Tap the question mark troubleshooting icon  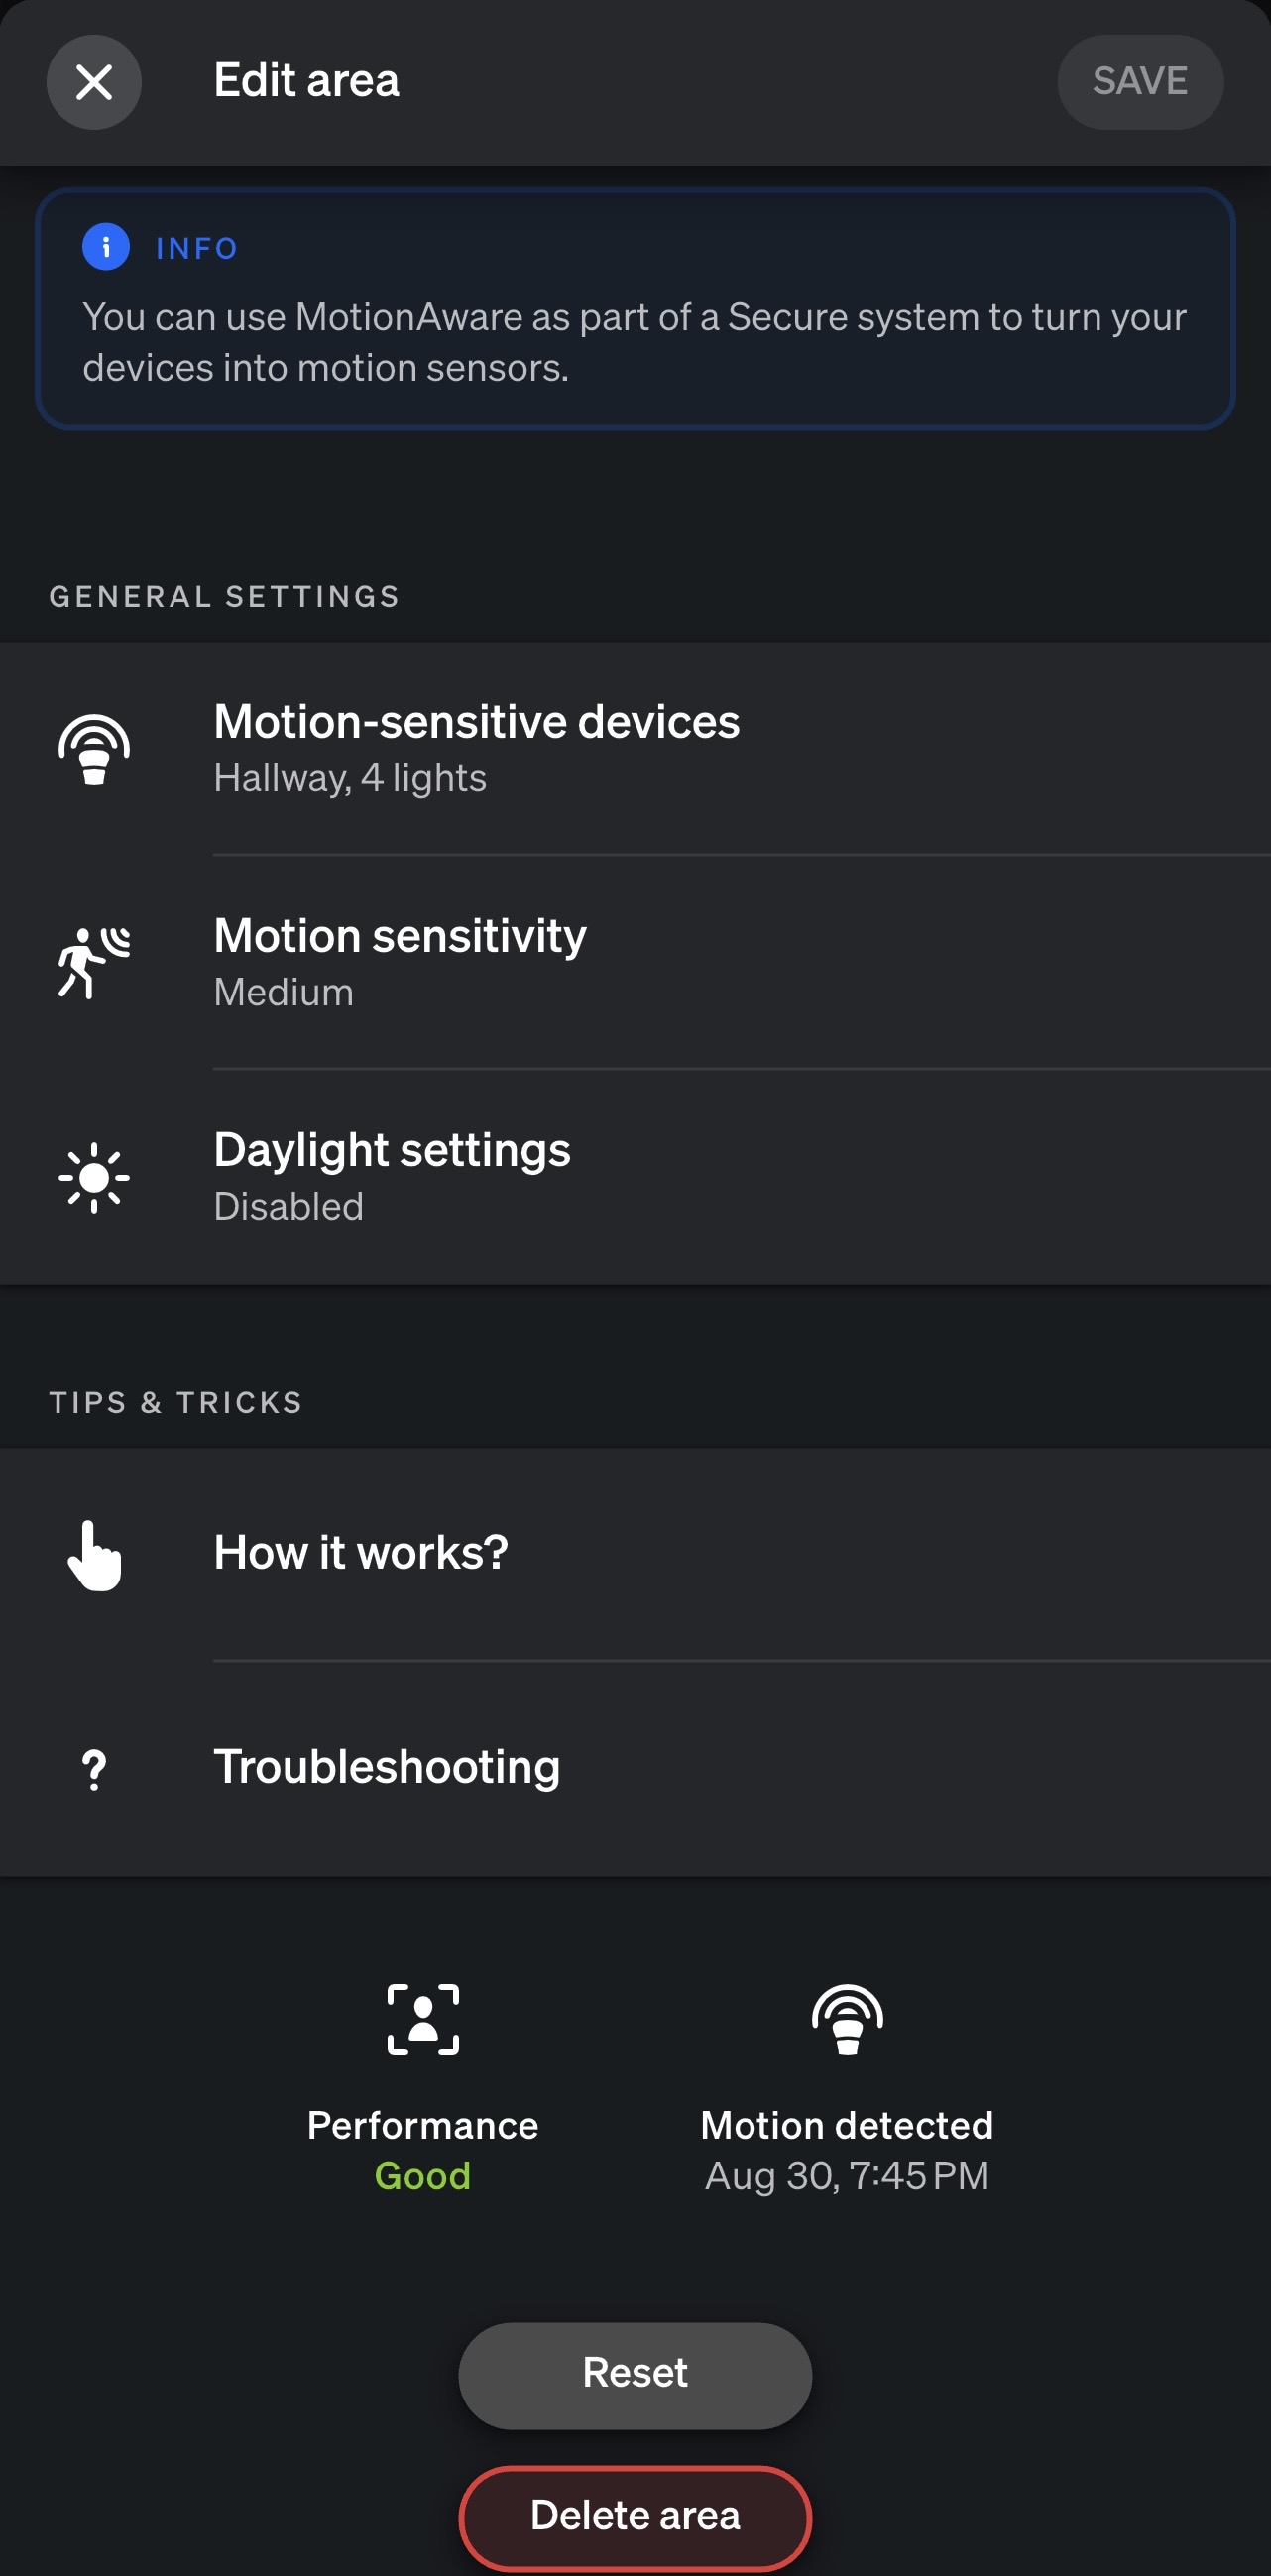click(94, 1769)
